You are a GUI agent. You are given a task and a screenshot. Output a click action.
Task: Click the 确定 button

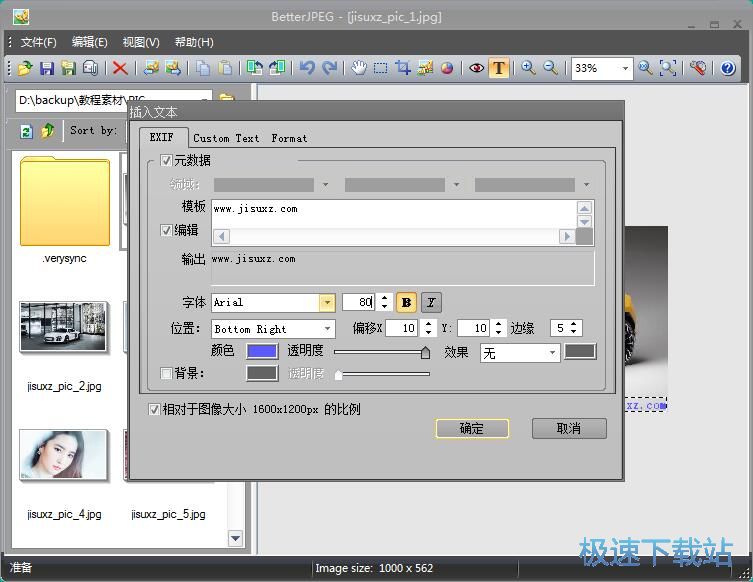[x=472, y=428]
